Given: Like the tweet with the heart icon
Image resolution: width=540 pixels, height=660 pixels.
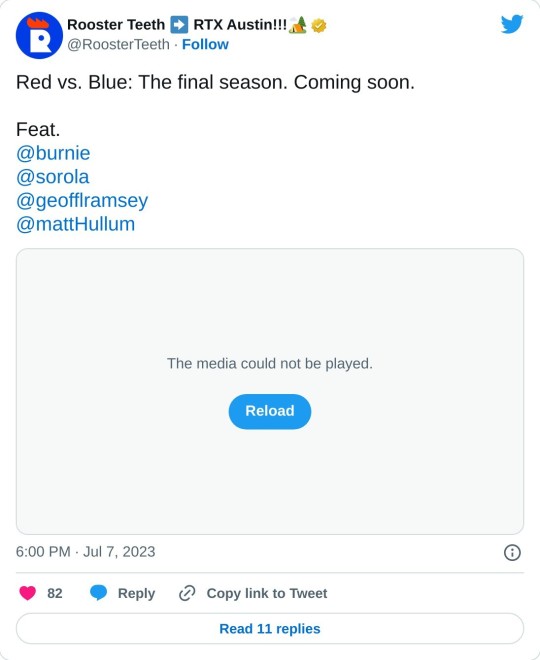Looking at the screenshot, I should [x=28, y=593].
